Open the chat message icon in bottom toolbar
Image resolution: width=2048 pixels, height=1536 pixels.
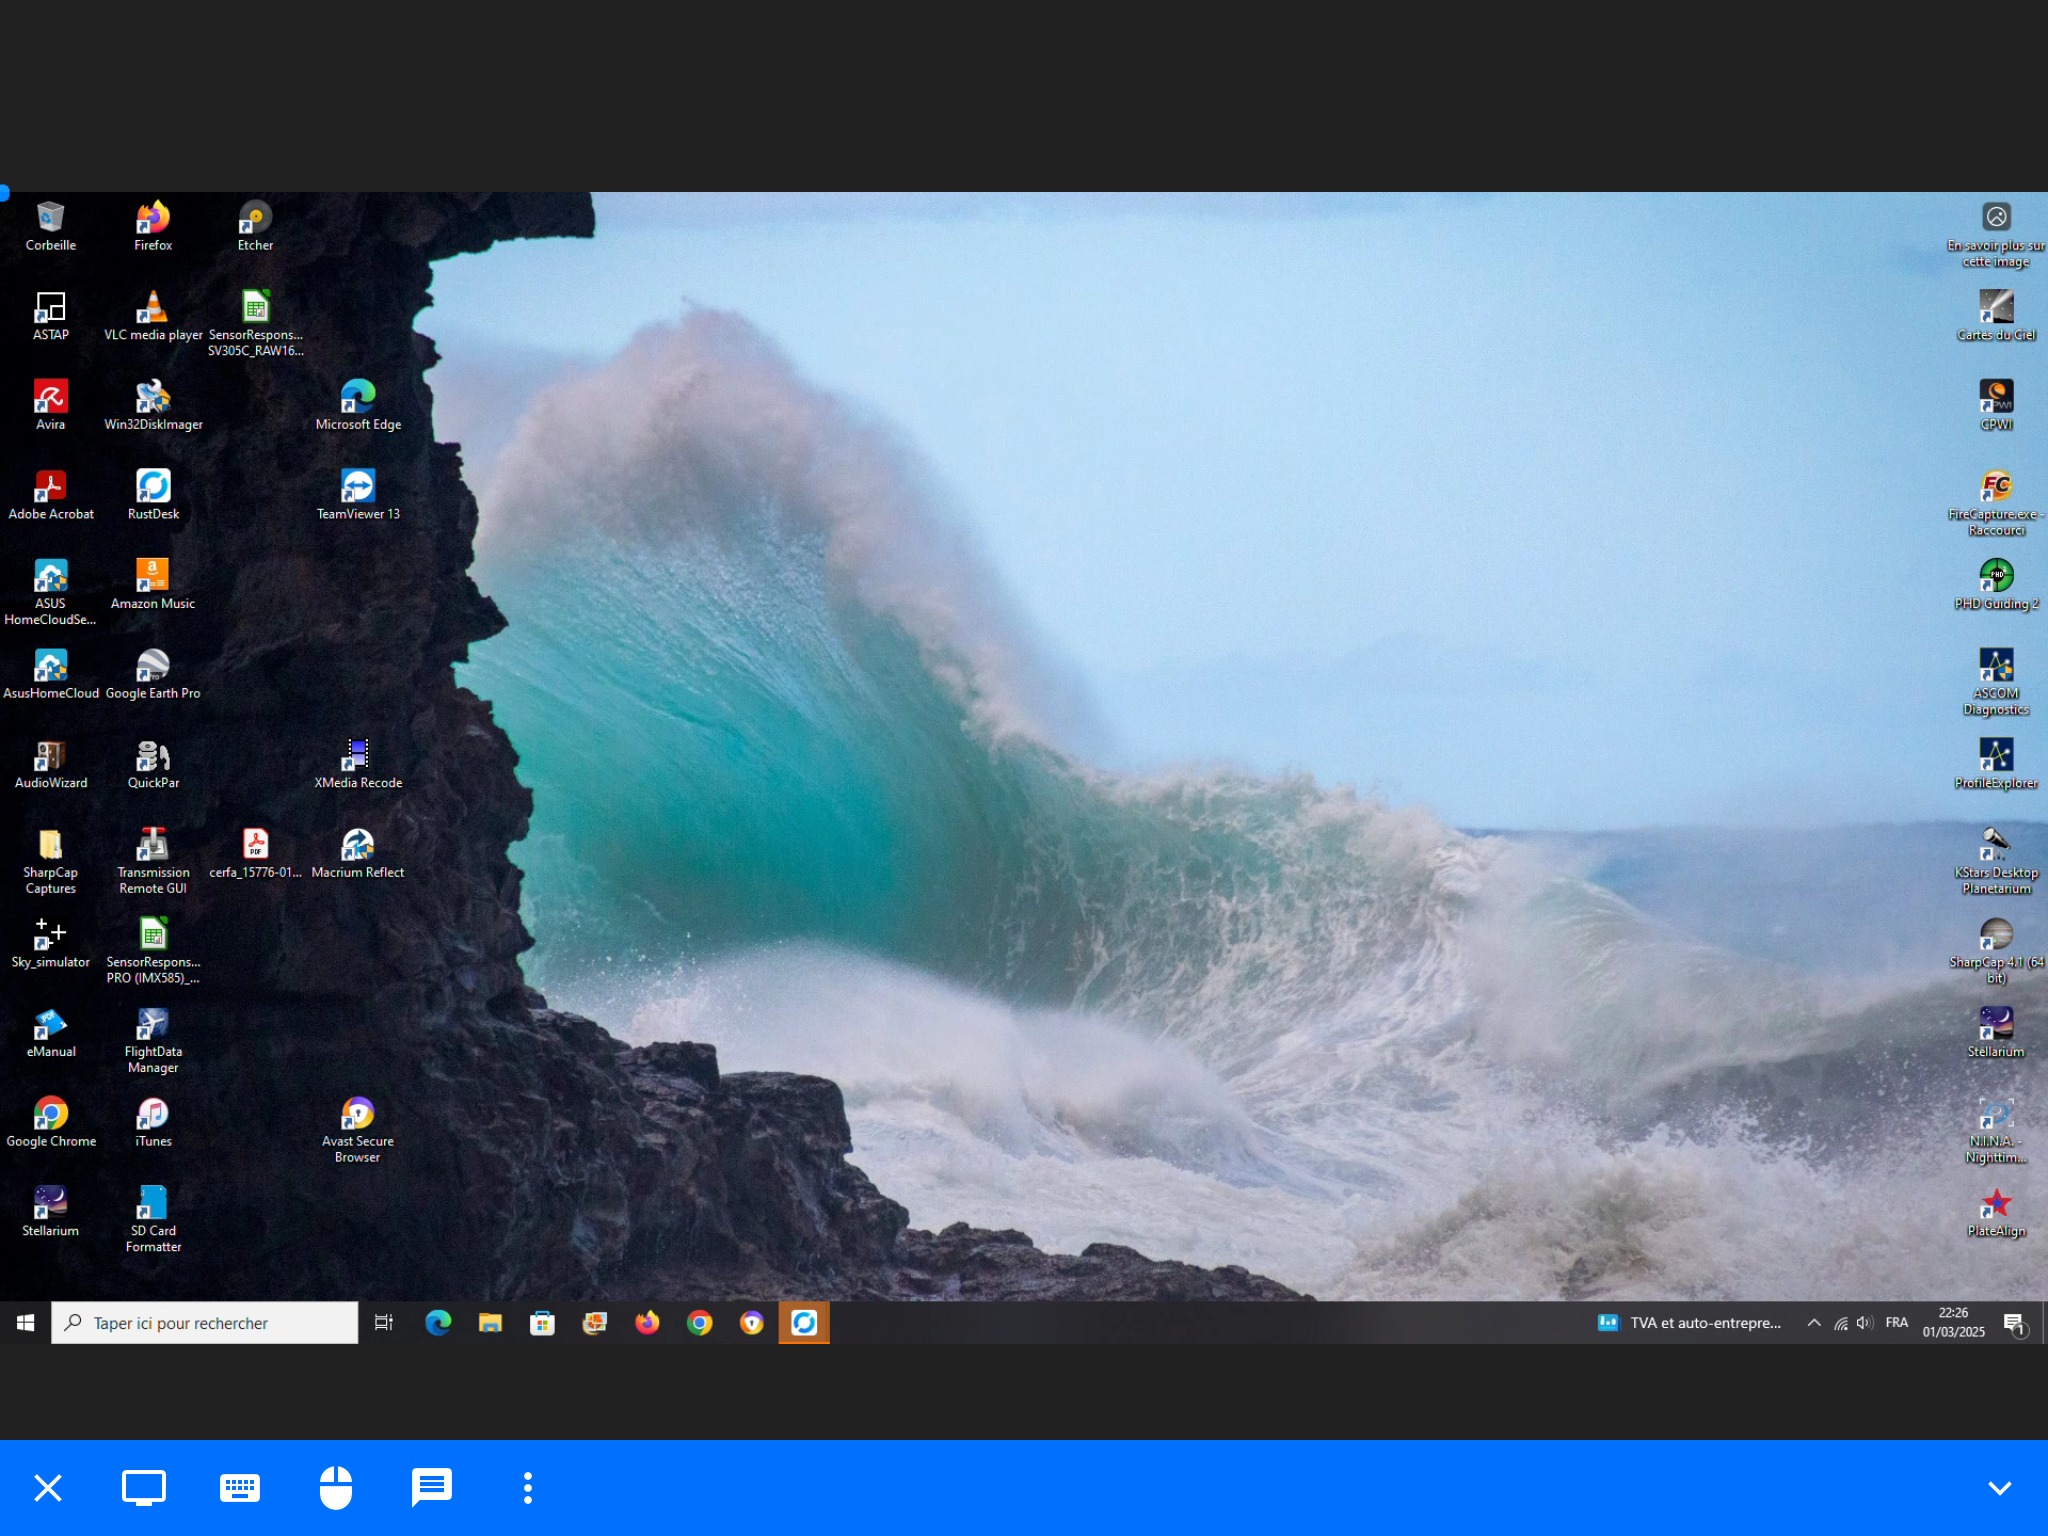(432, 1488)
